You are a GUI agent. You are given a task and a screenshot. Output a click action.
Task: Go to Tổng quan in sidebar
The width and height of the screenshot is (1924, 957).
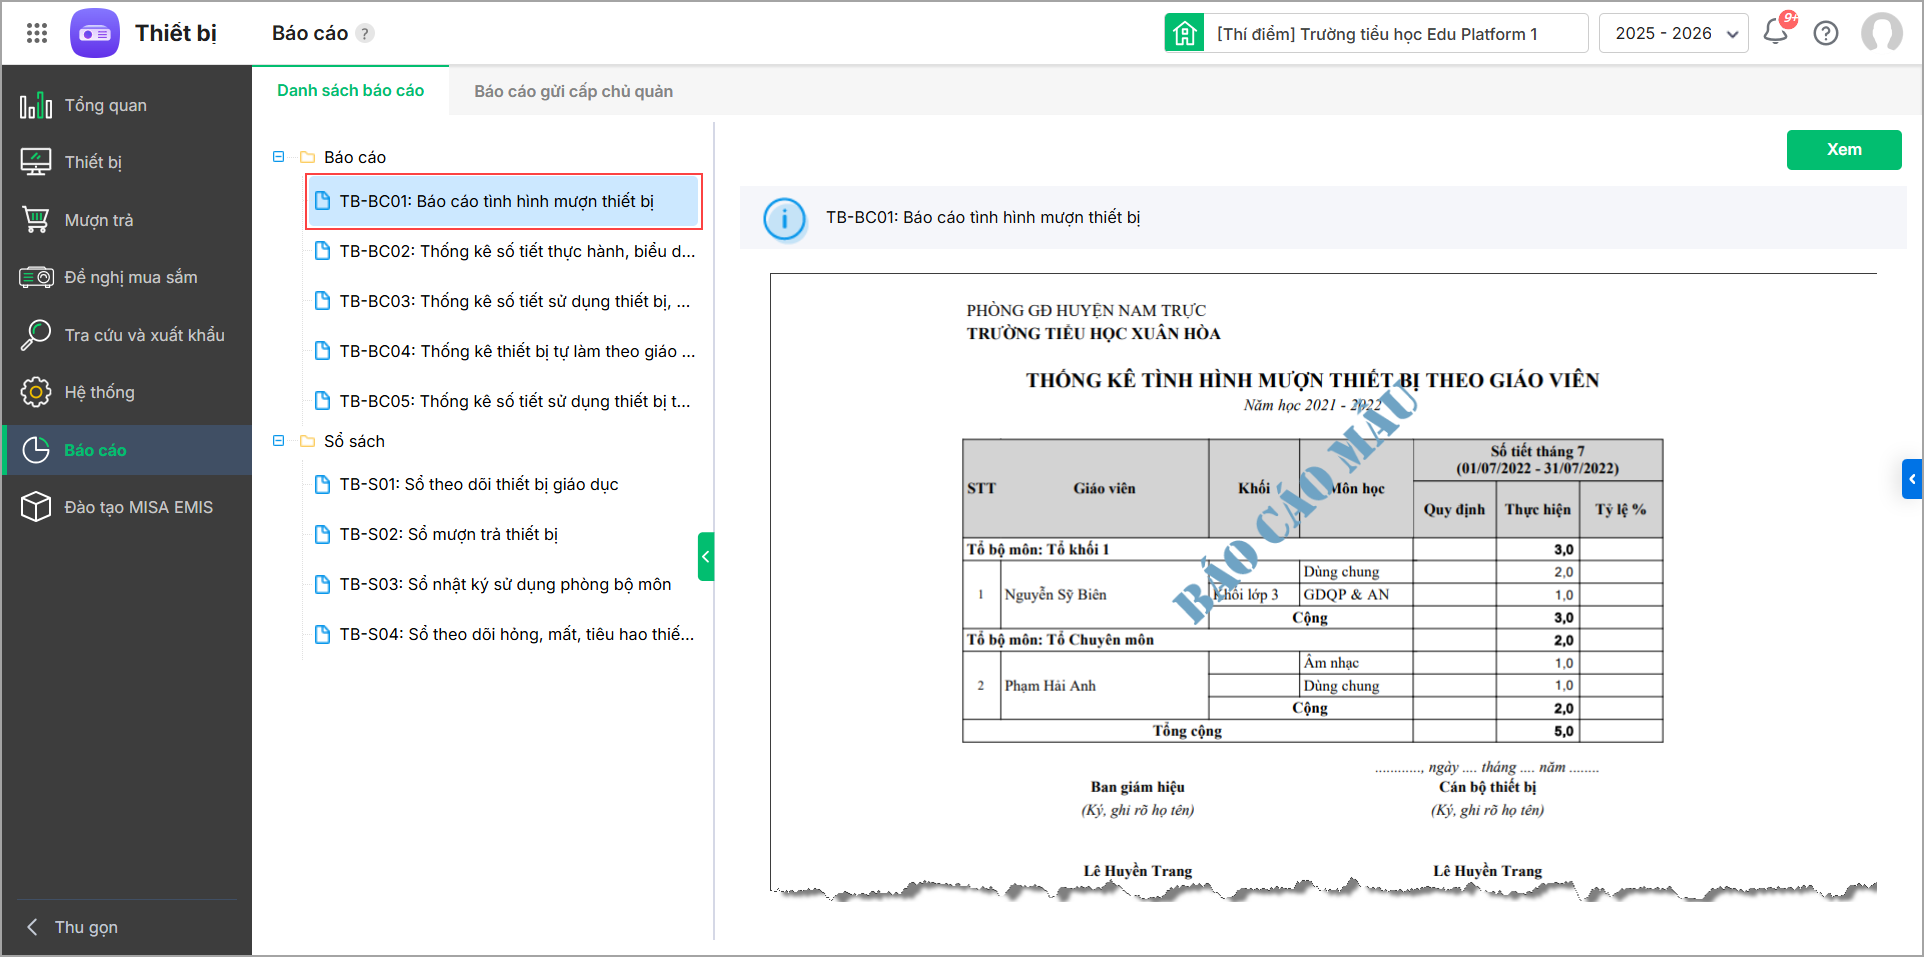127,105
